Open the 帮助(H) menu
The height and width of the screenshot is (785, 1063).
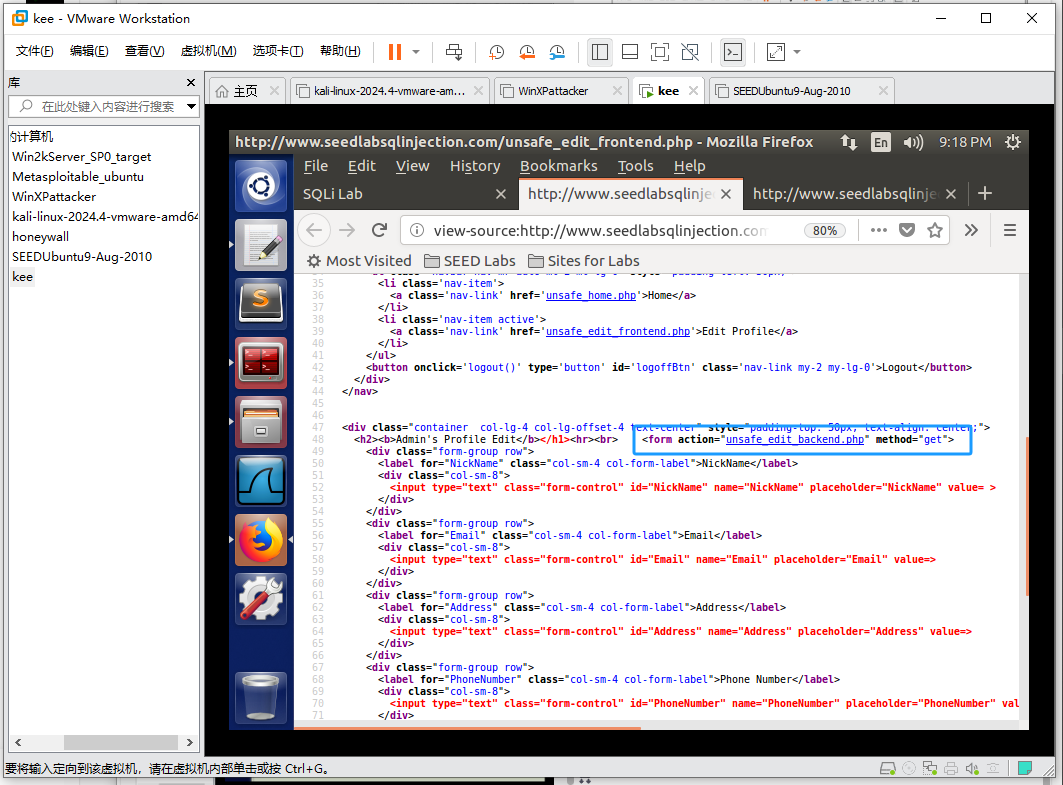[x=340, y=51]
